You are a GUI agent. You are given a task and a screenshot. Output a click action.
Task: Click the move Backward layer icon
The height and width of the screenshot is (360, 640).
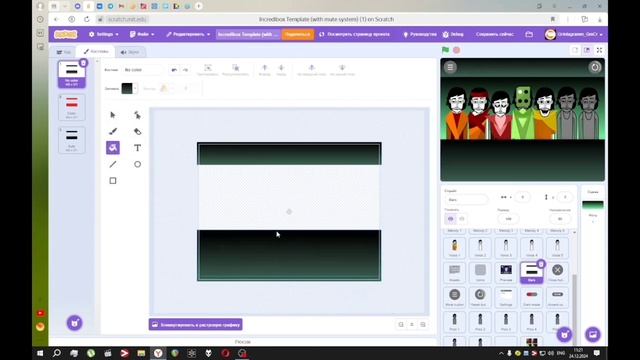click(281, 69)
